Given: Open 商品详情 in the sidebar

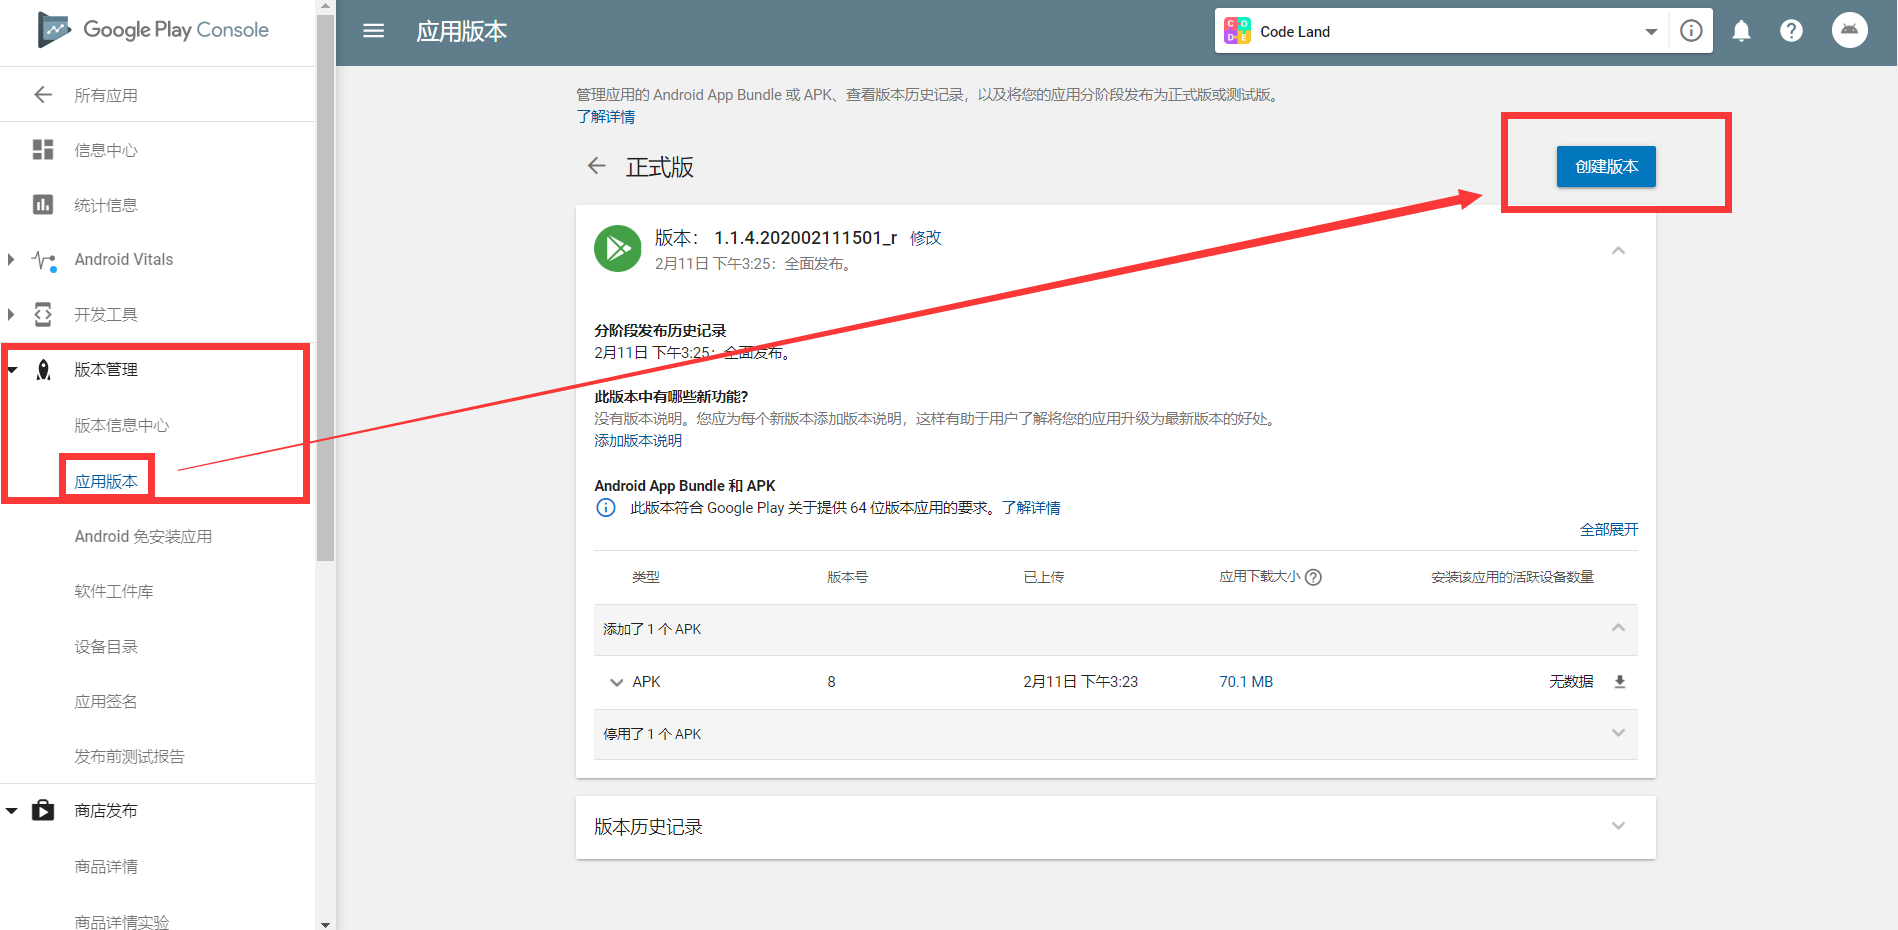Looking at the screenshot, I should click(x=106, y=866).
